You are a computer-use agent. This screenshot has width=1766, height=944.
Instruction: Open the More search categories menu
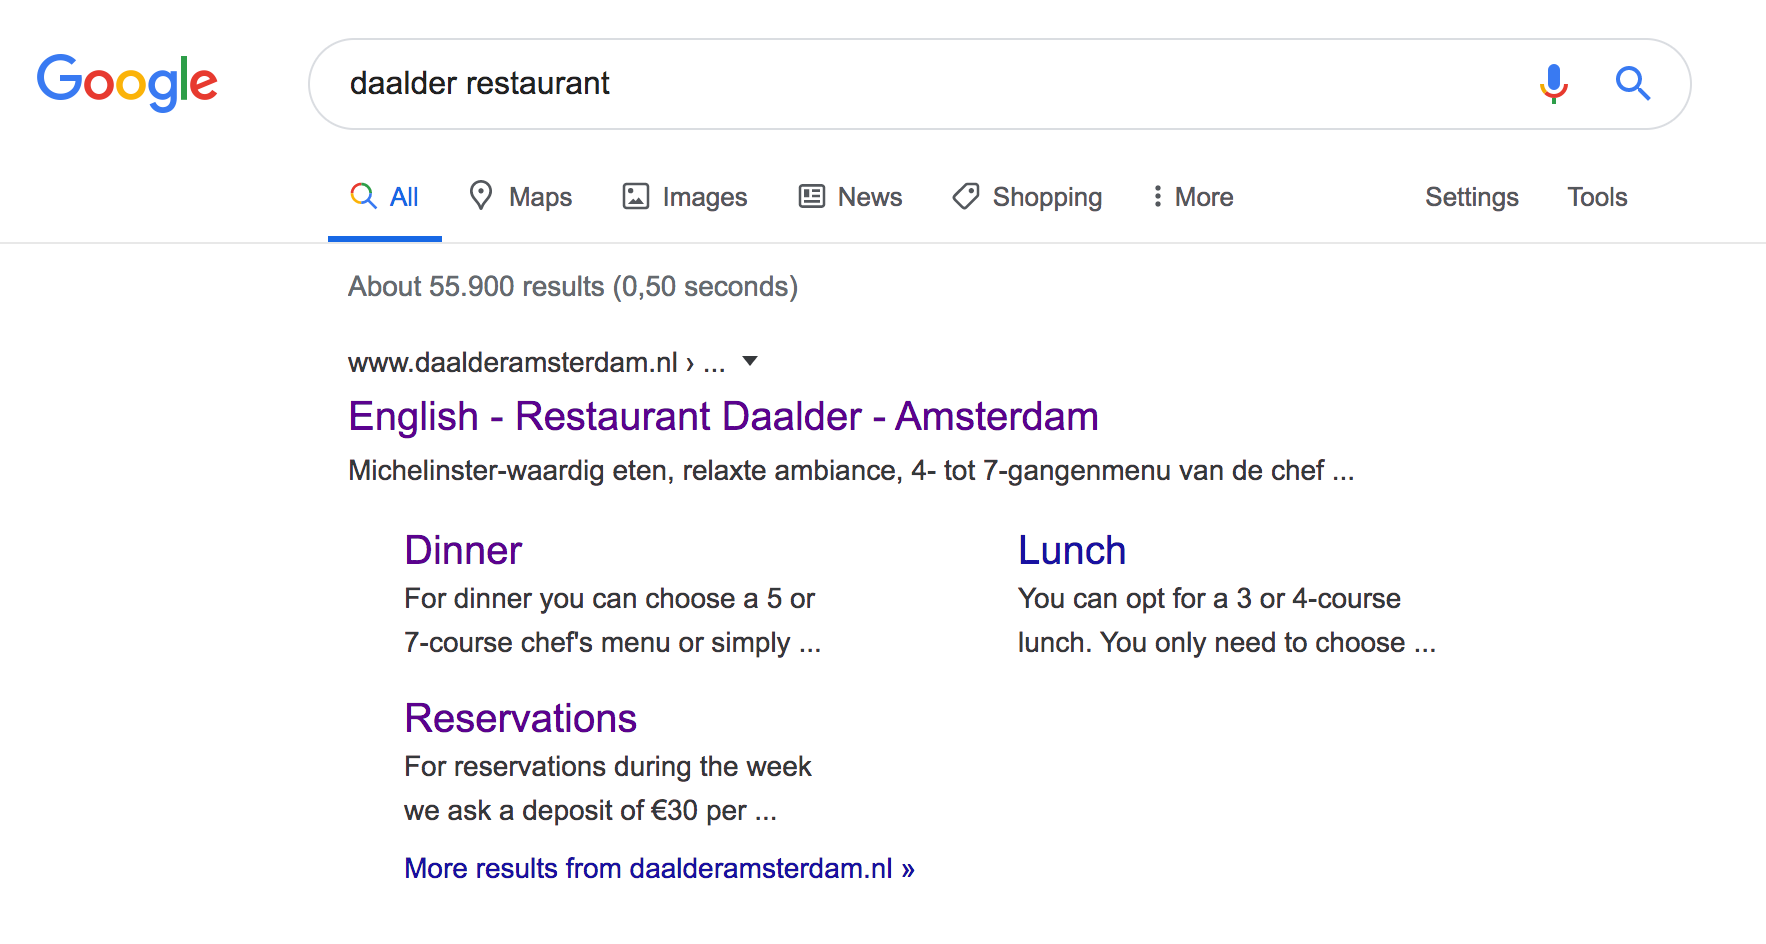pos(1192,197)
